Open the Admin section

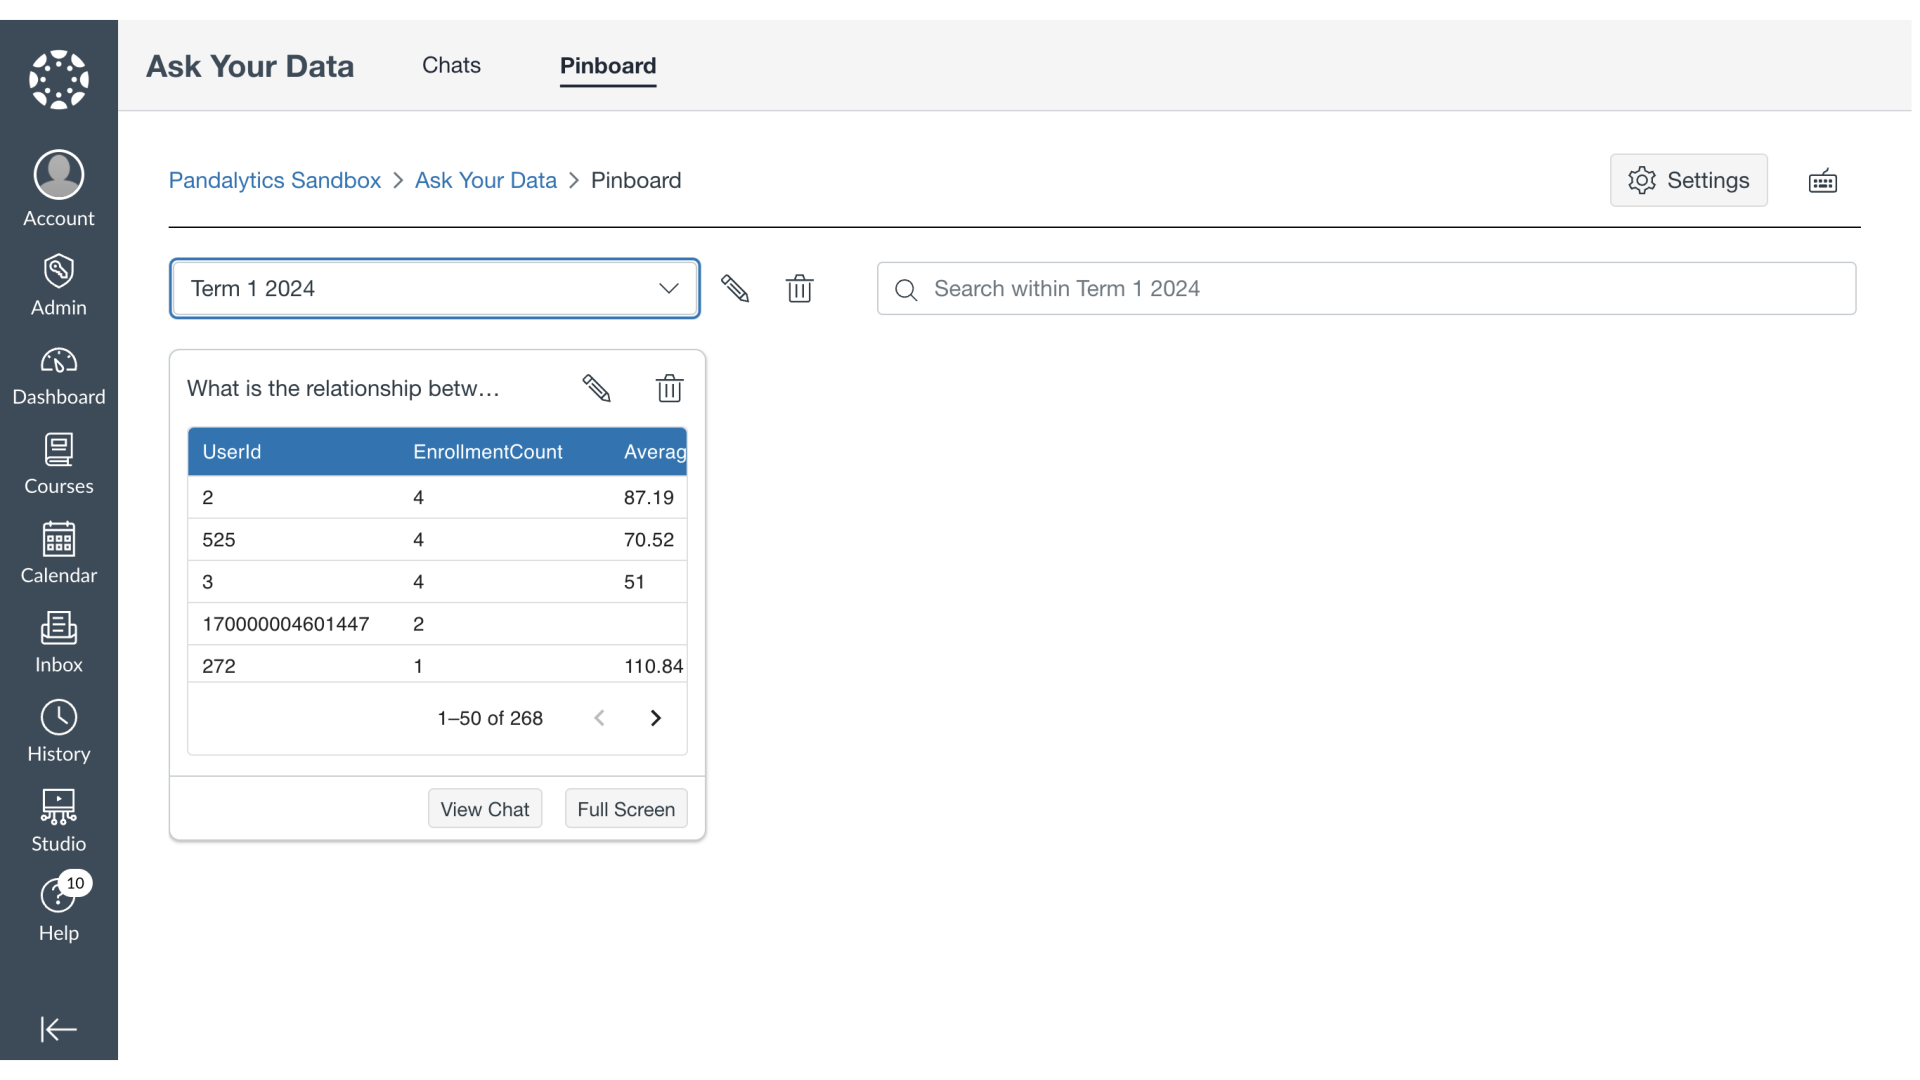(57, 284)
